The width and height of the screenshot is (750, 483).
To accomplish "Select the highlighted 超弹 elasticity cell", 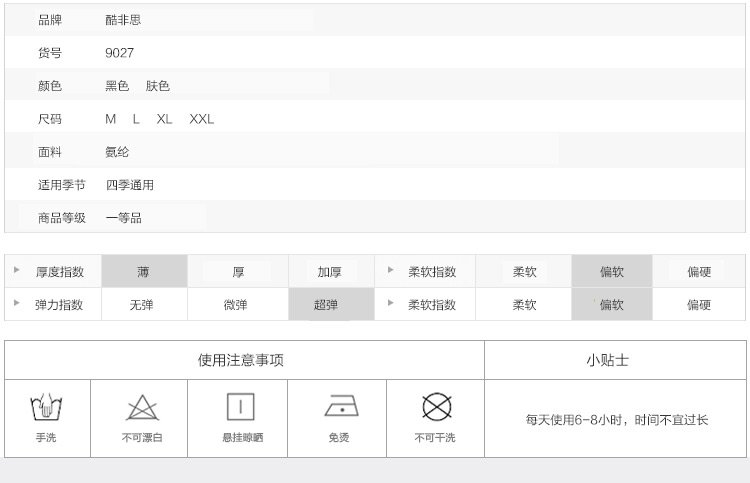I will pos(331,304).
